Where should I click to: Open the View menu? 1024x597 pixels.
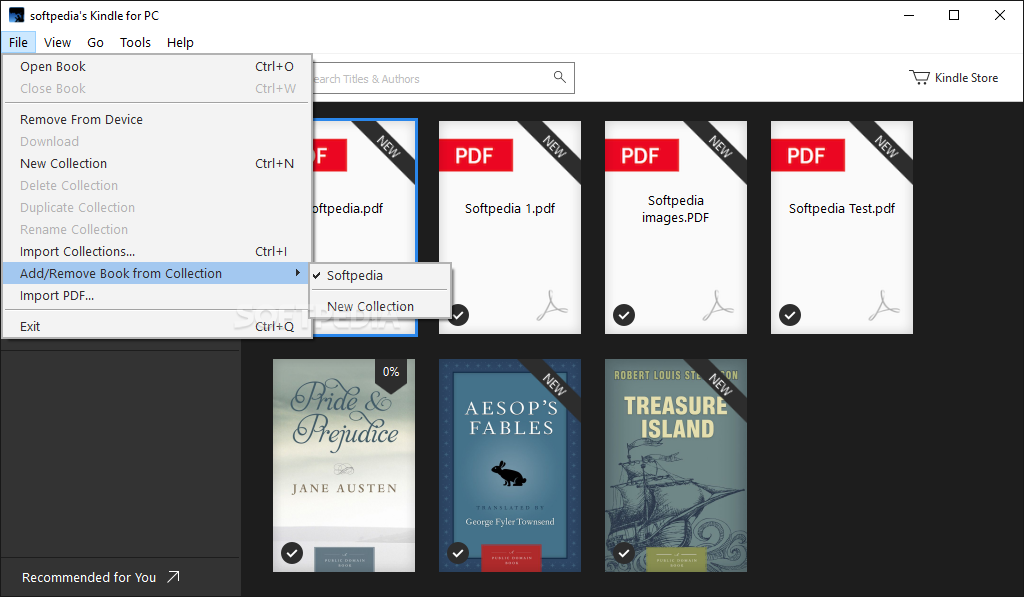57,42
